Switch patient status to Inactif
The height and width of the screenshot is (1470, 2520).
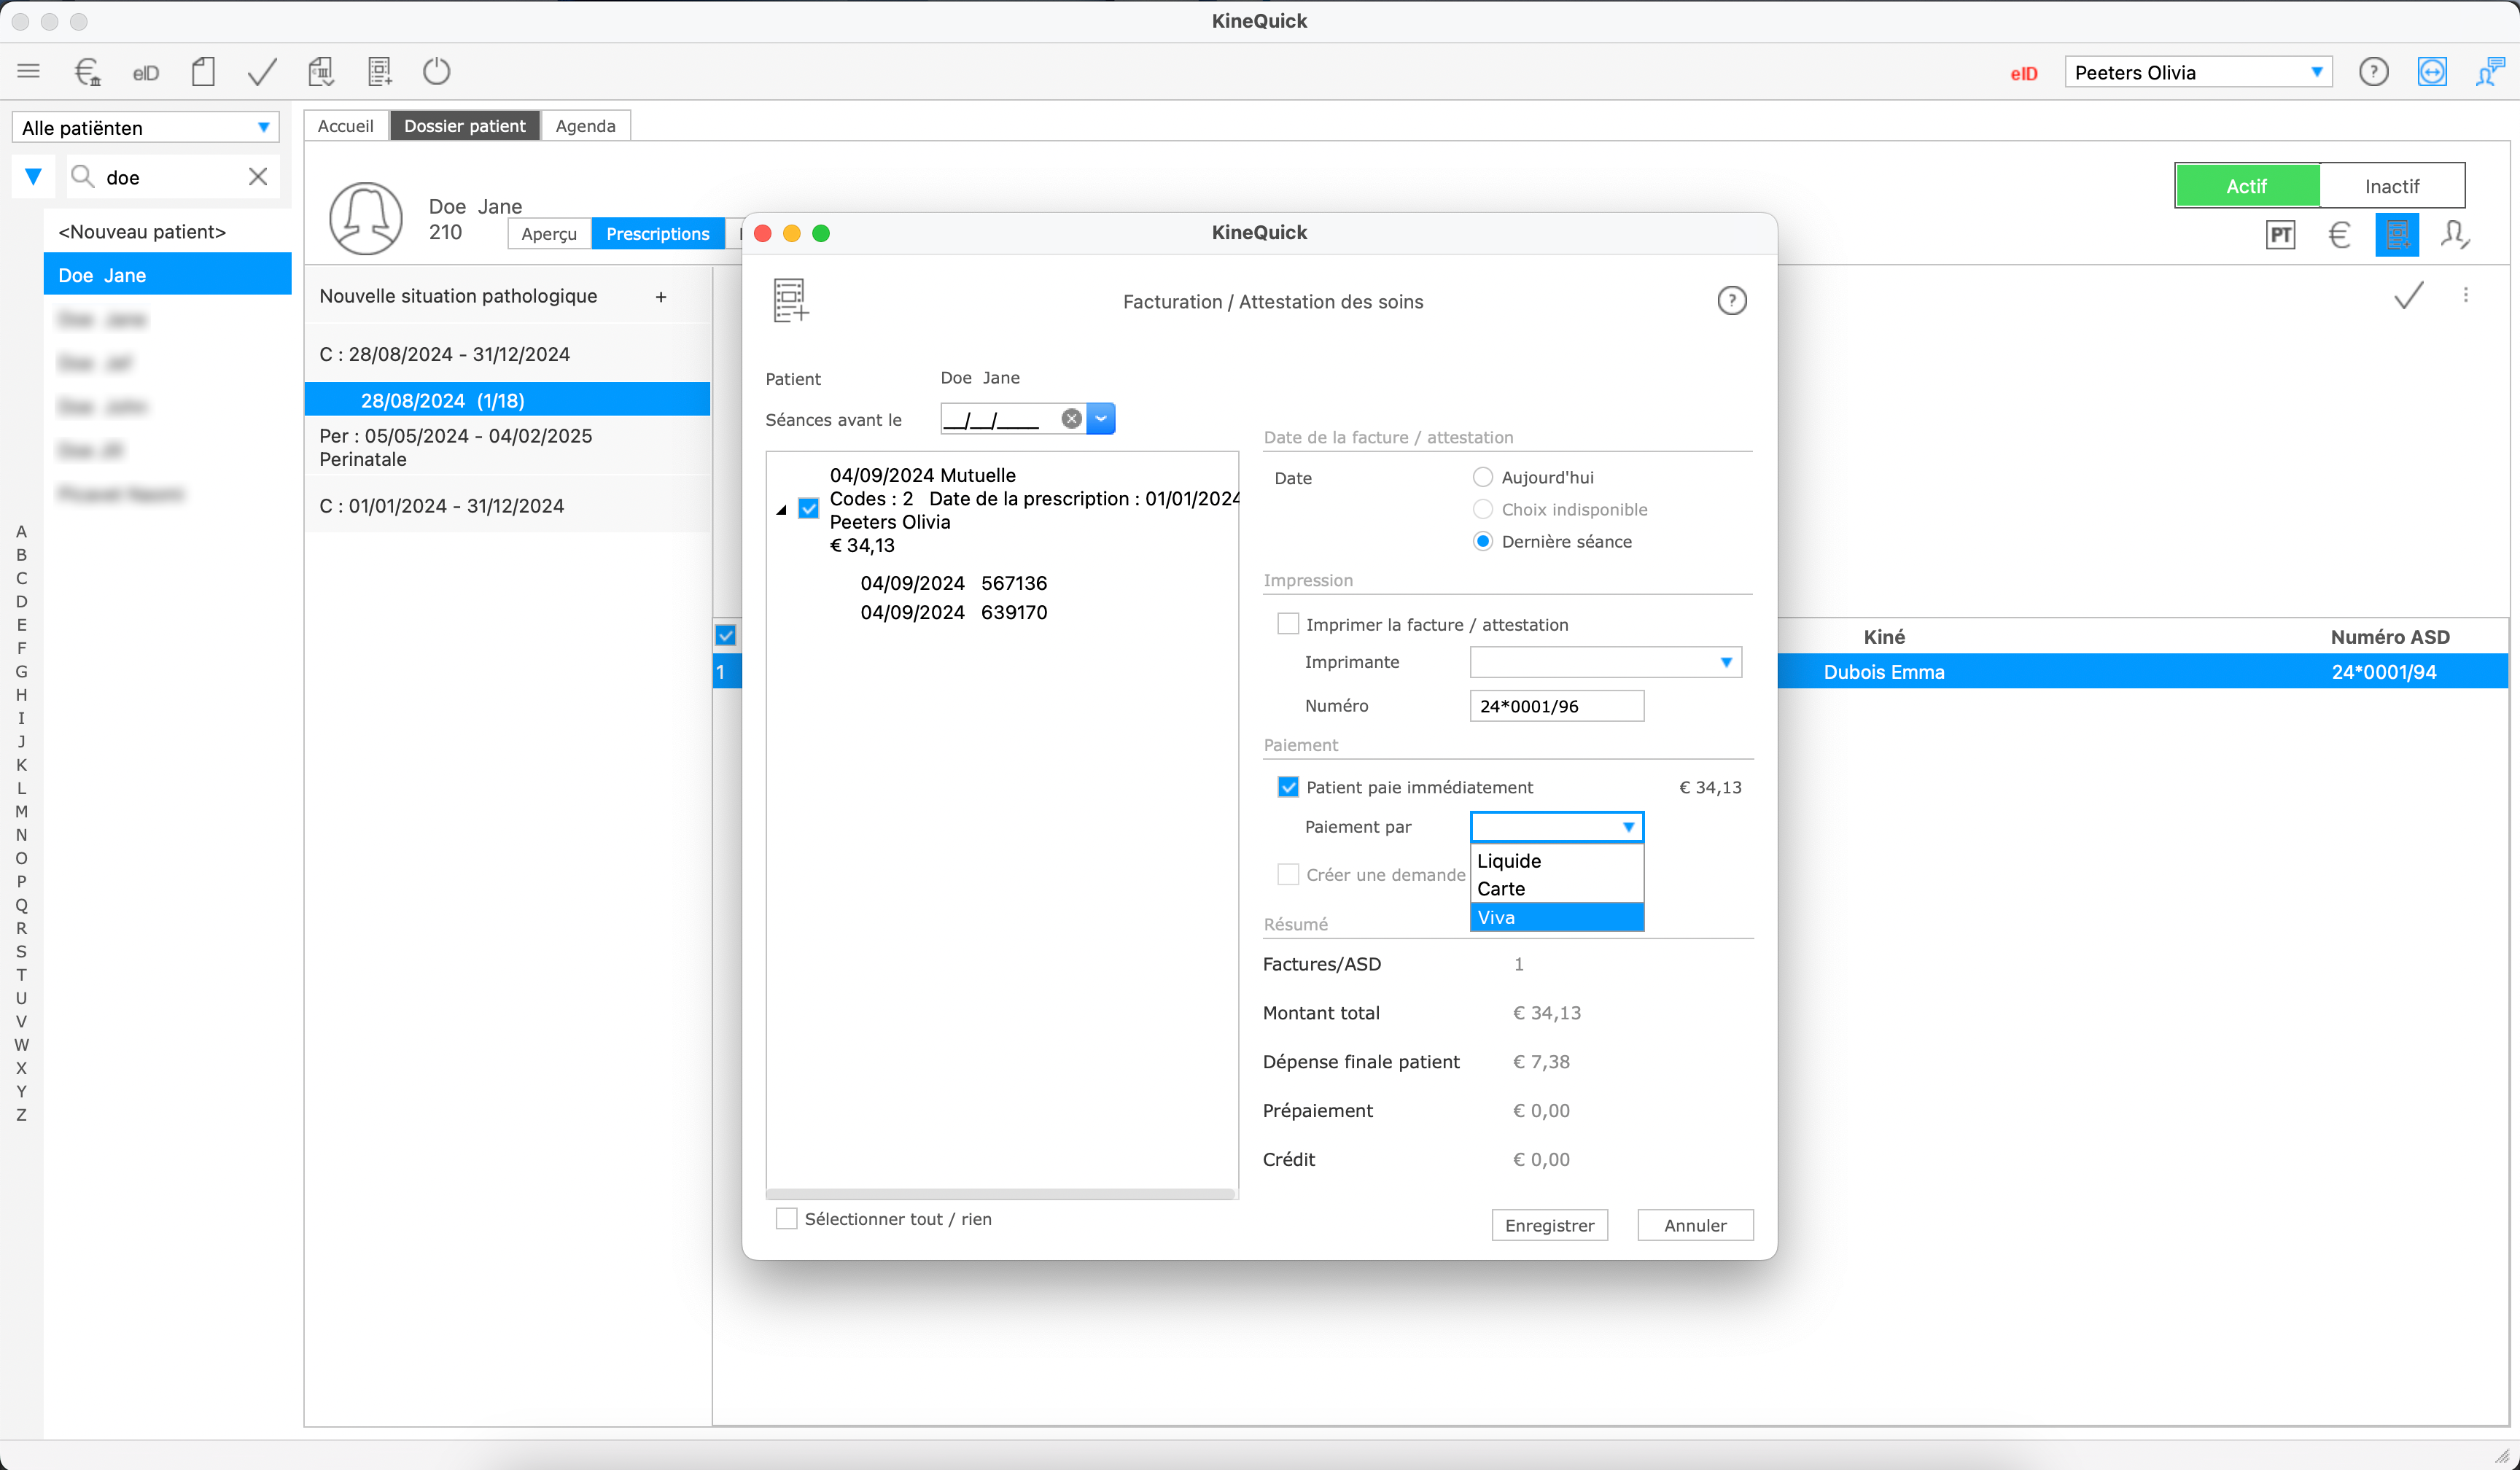click(x=2392, y=186)
